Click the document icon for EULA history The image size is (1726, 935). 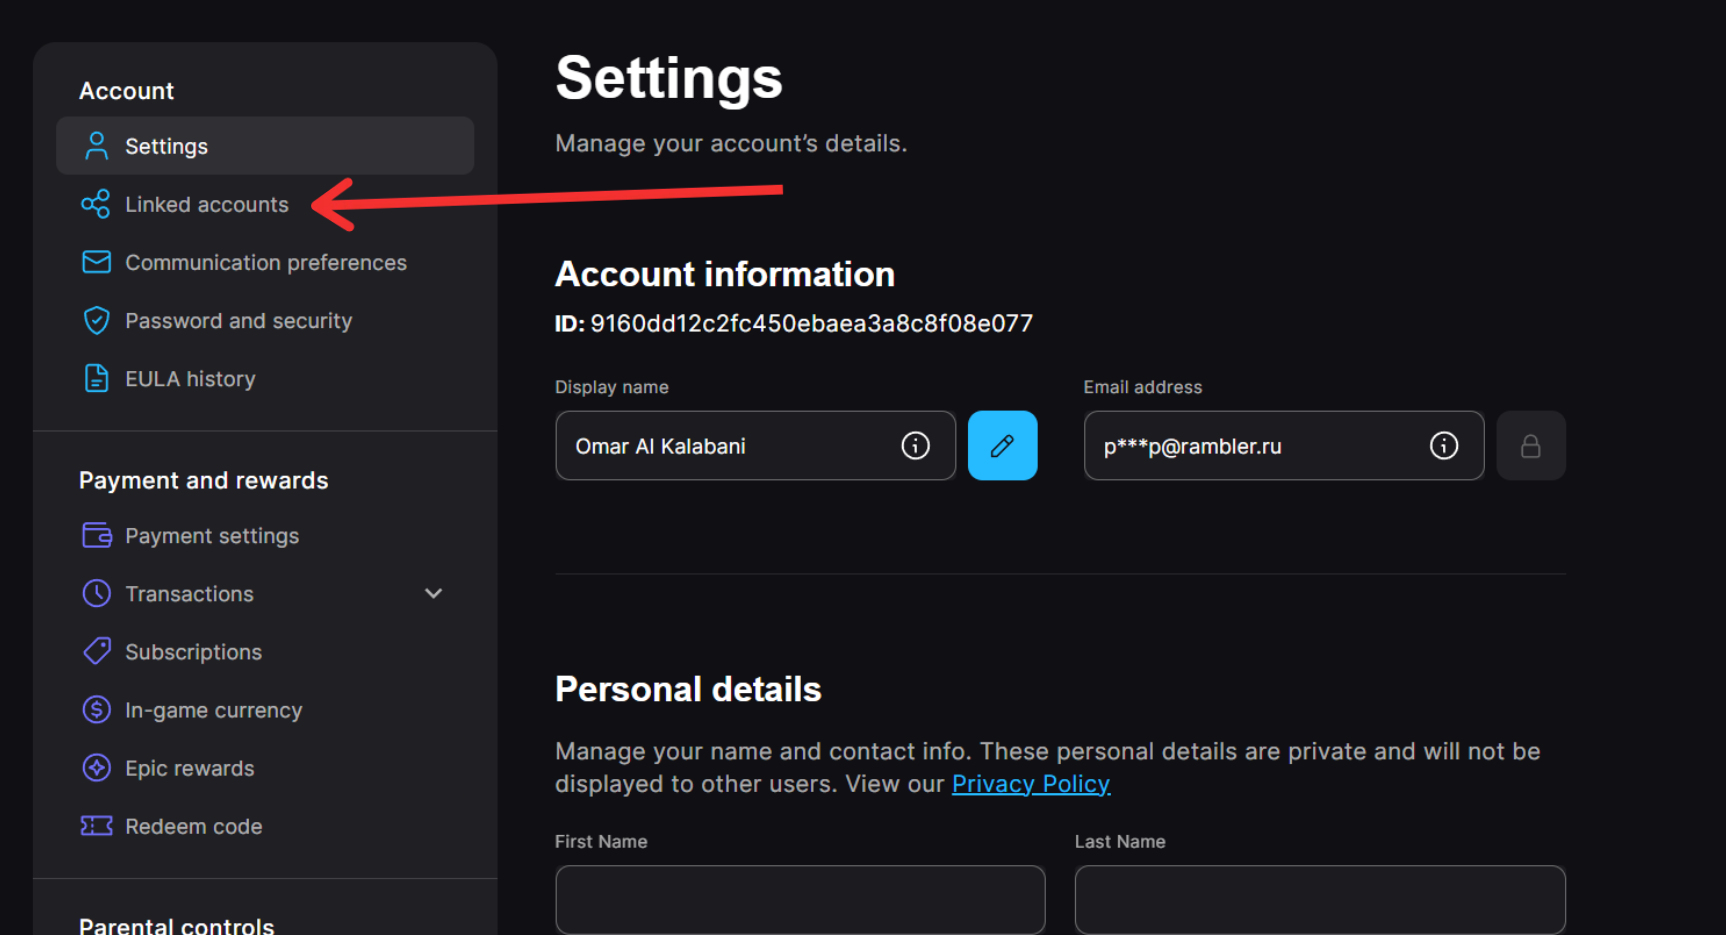point(96,379)
